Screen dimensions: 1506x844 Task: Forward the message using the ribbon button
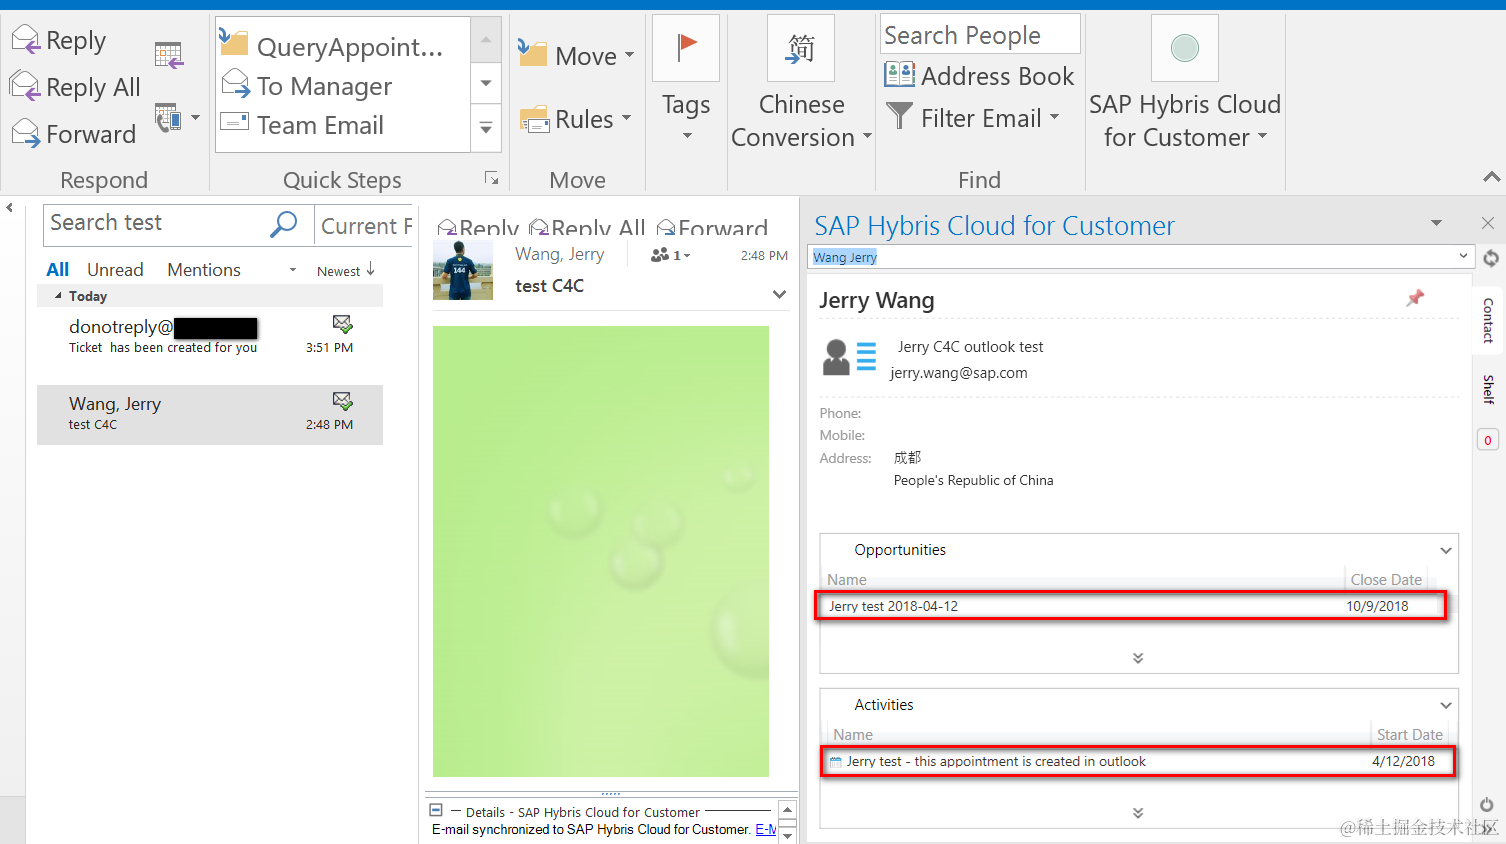pyautogui.click(x=74, y=134)
